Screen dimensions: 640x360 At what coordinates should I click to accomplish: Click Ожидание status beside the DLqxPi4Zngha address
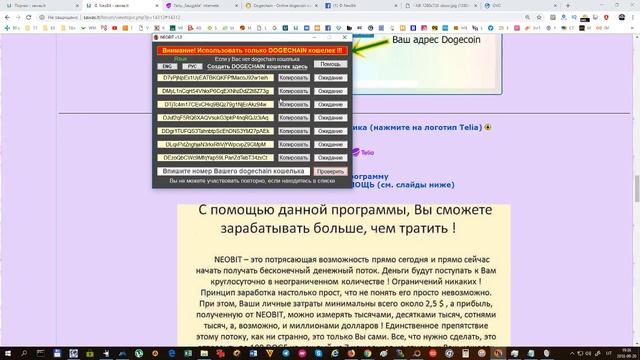(331, 144)
